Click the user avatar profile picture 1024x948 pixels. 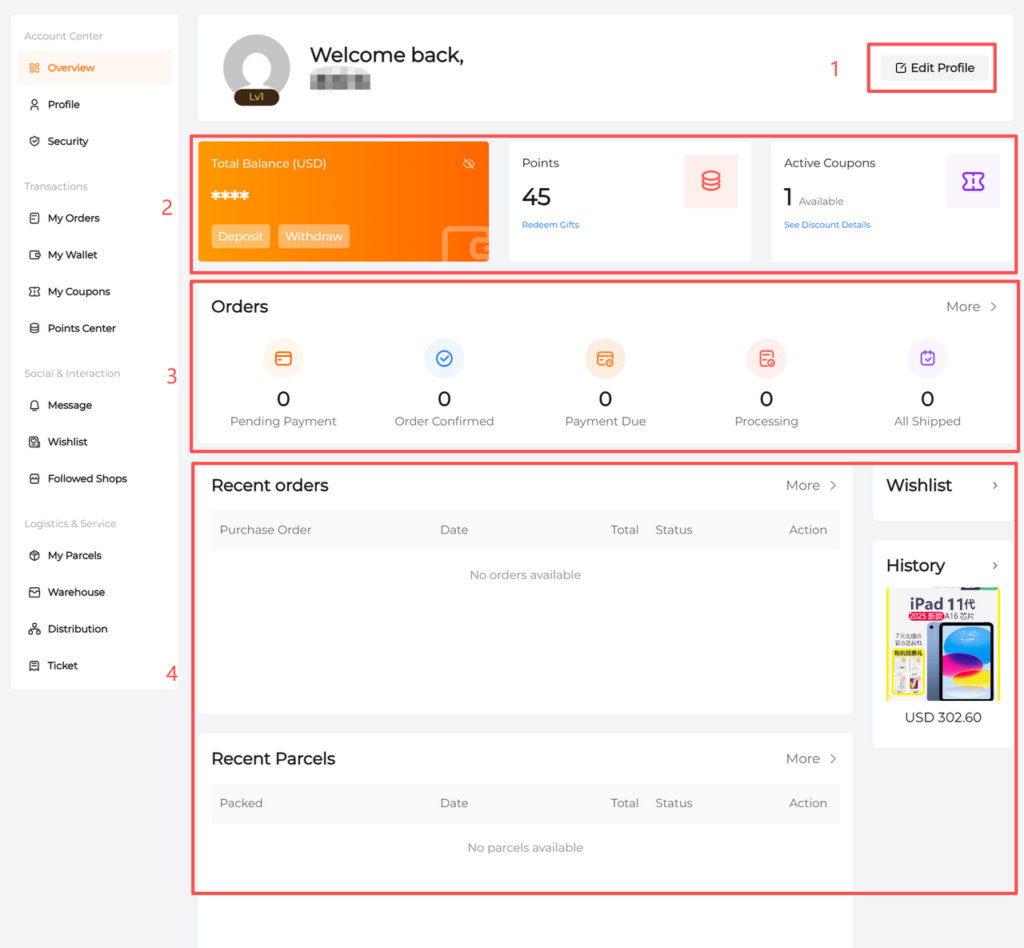257,68
